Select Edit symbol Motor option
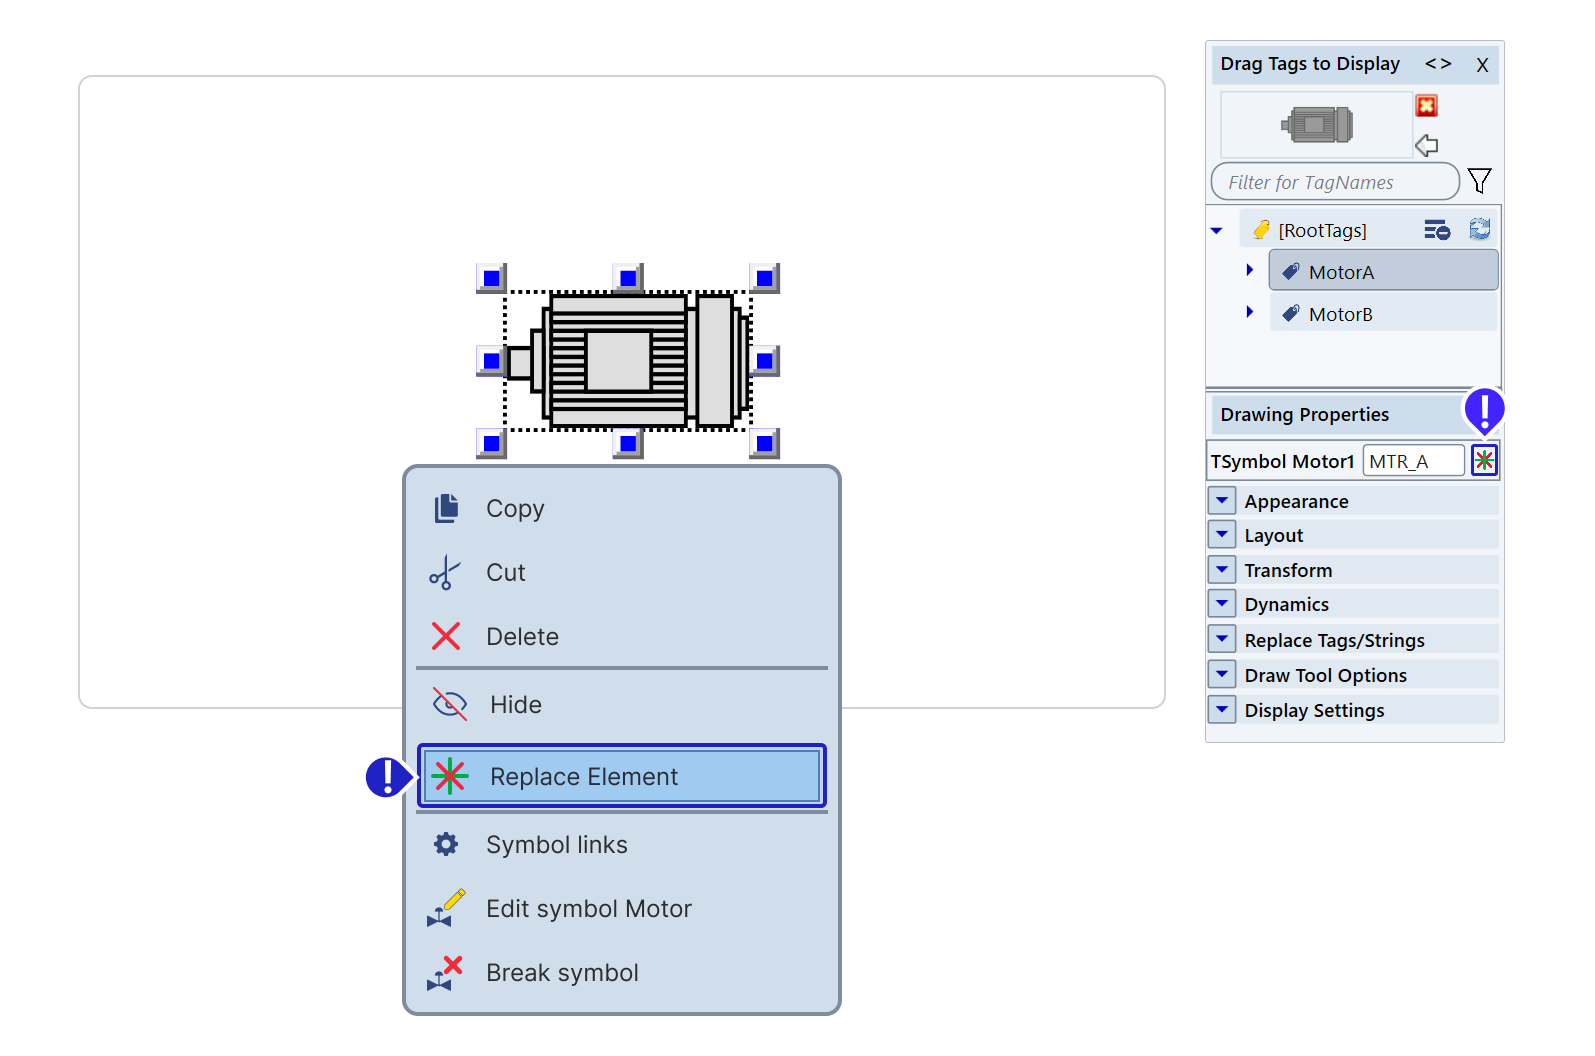Viewport: 1595px width, 1056px height. [x=588, y=909]
